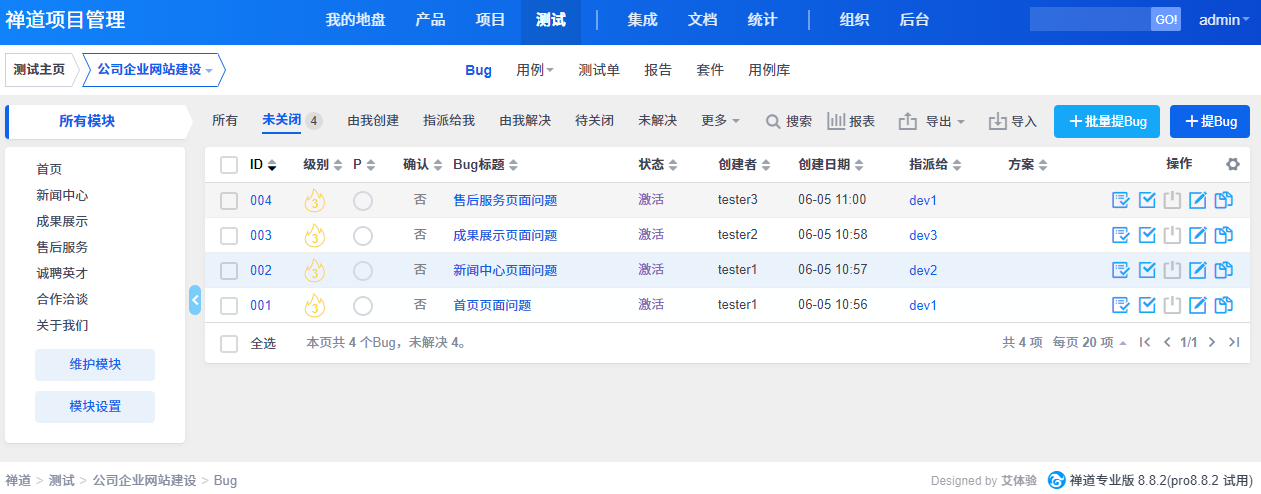
Task: Tick the checkbox for bug 004
Action: point(229,200)
